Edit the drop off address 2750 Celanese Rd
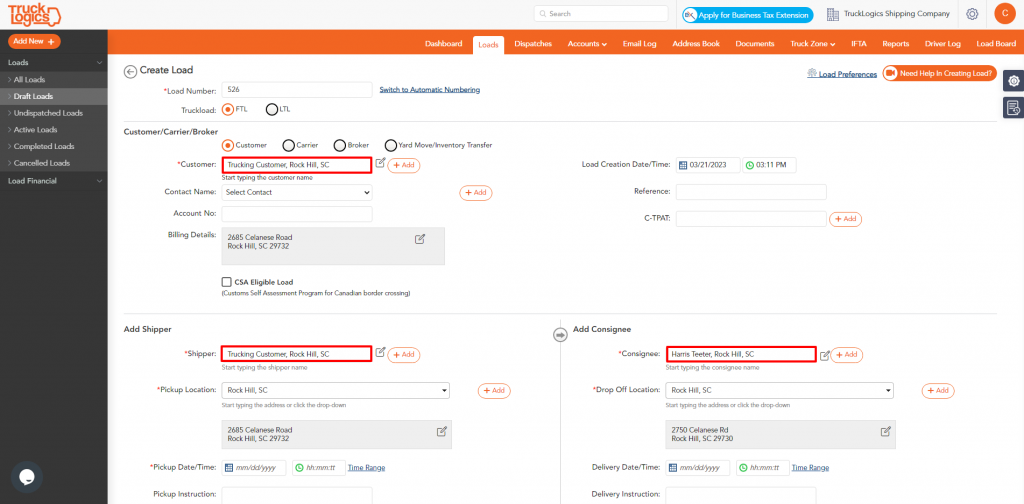 (886, 431)
